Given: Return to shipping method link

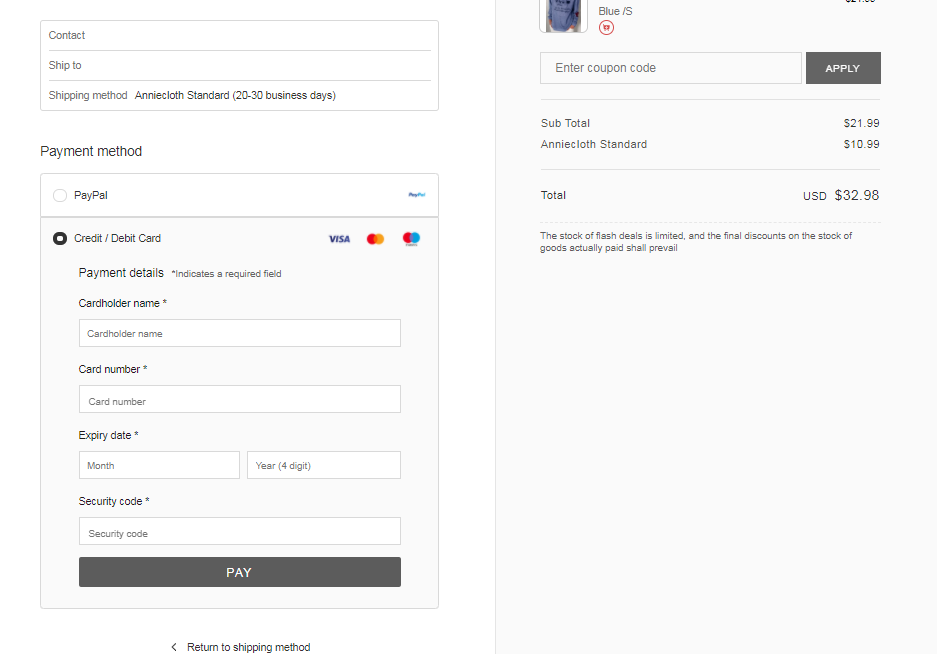Looking at the screenshot, I should point(248,647).
